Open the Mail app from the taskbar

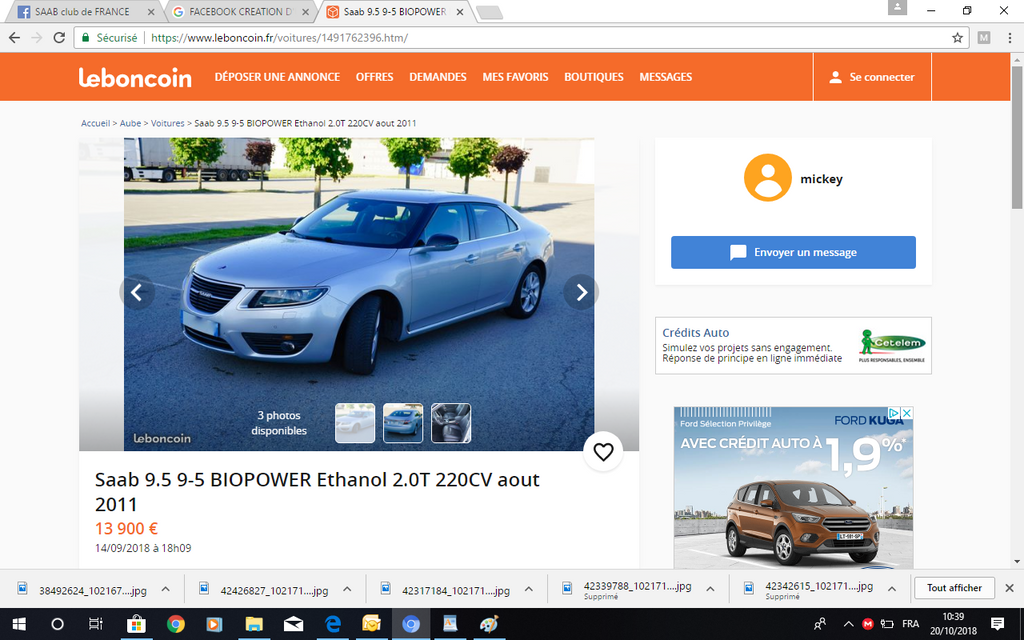[x=293, y=624]
